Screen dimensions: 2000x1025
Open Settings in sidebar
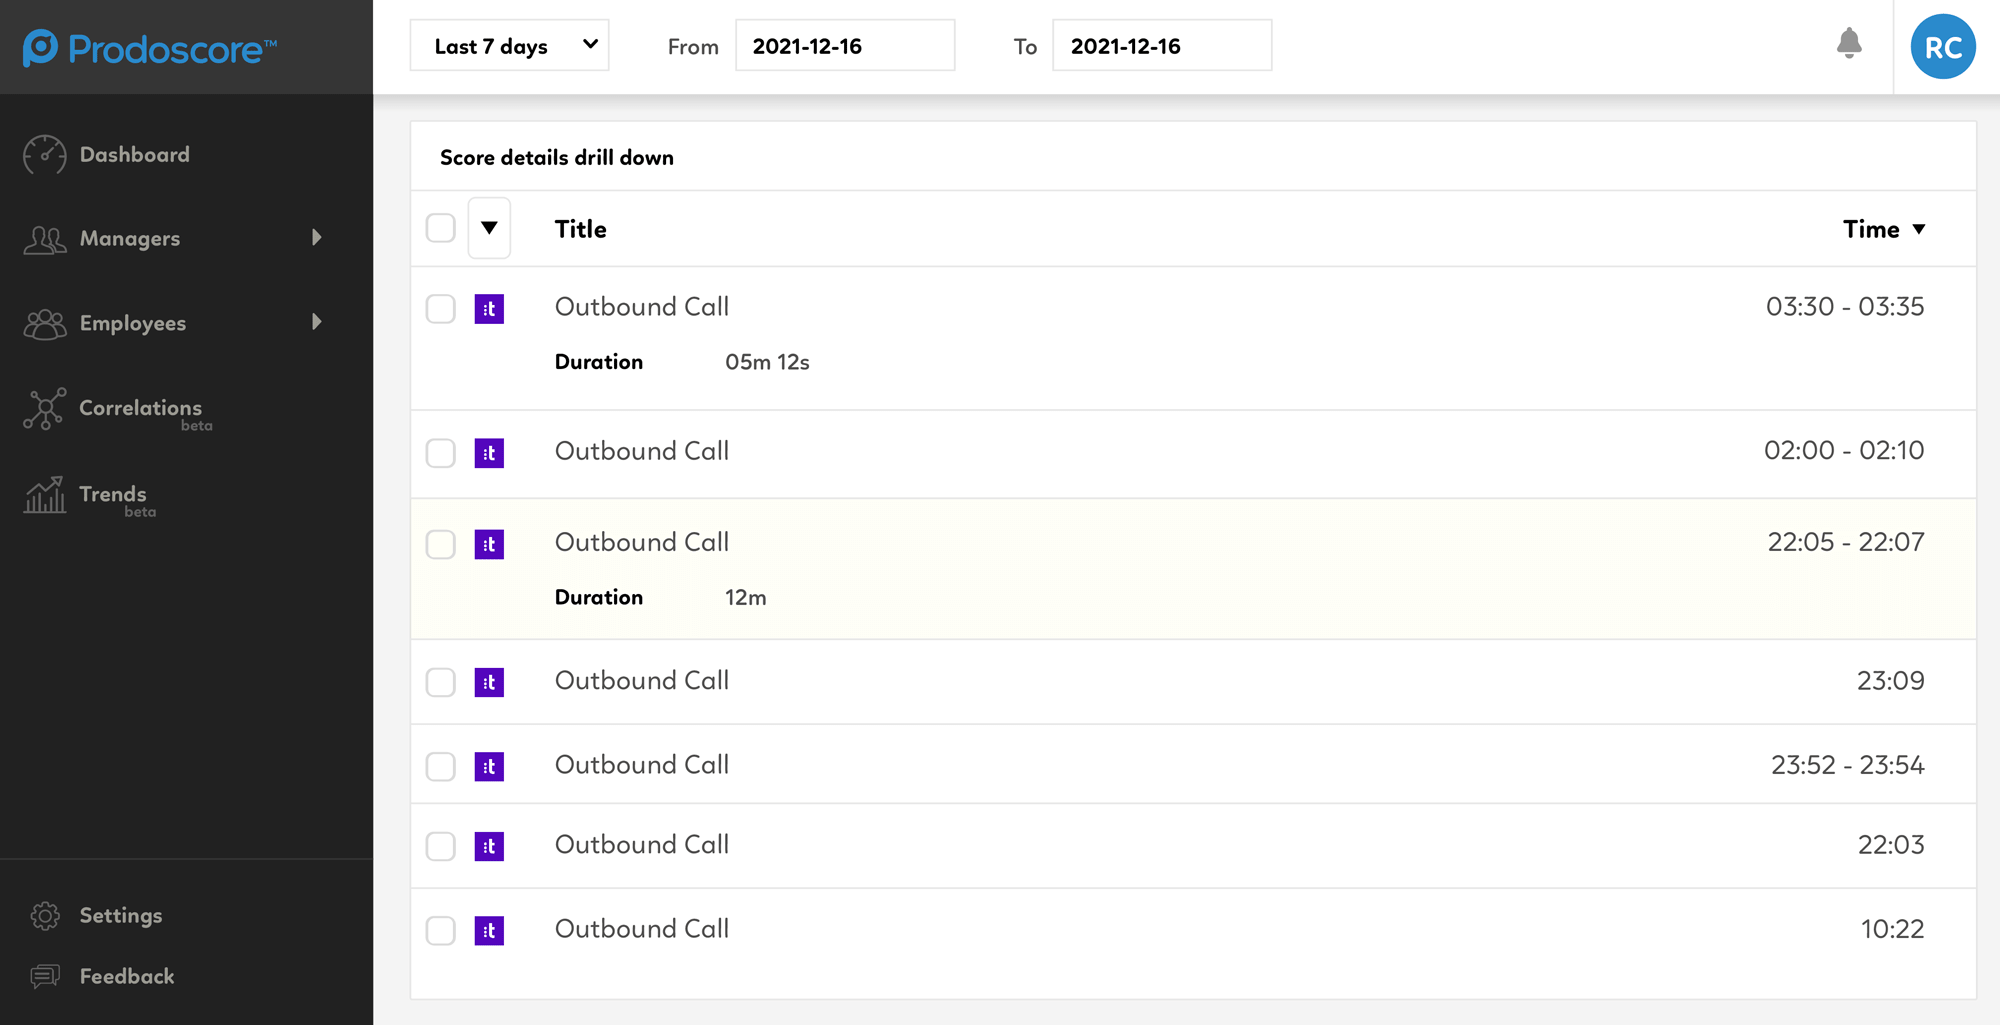[x=121, y=916]
